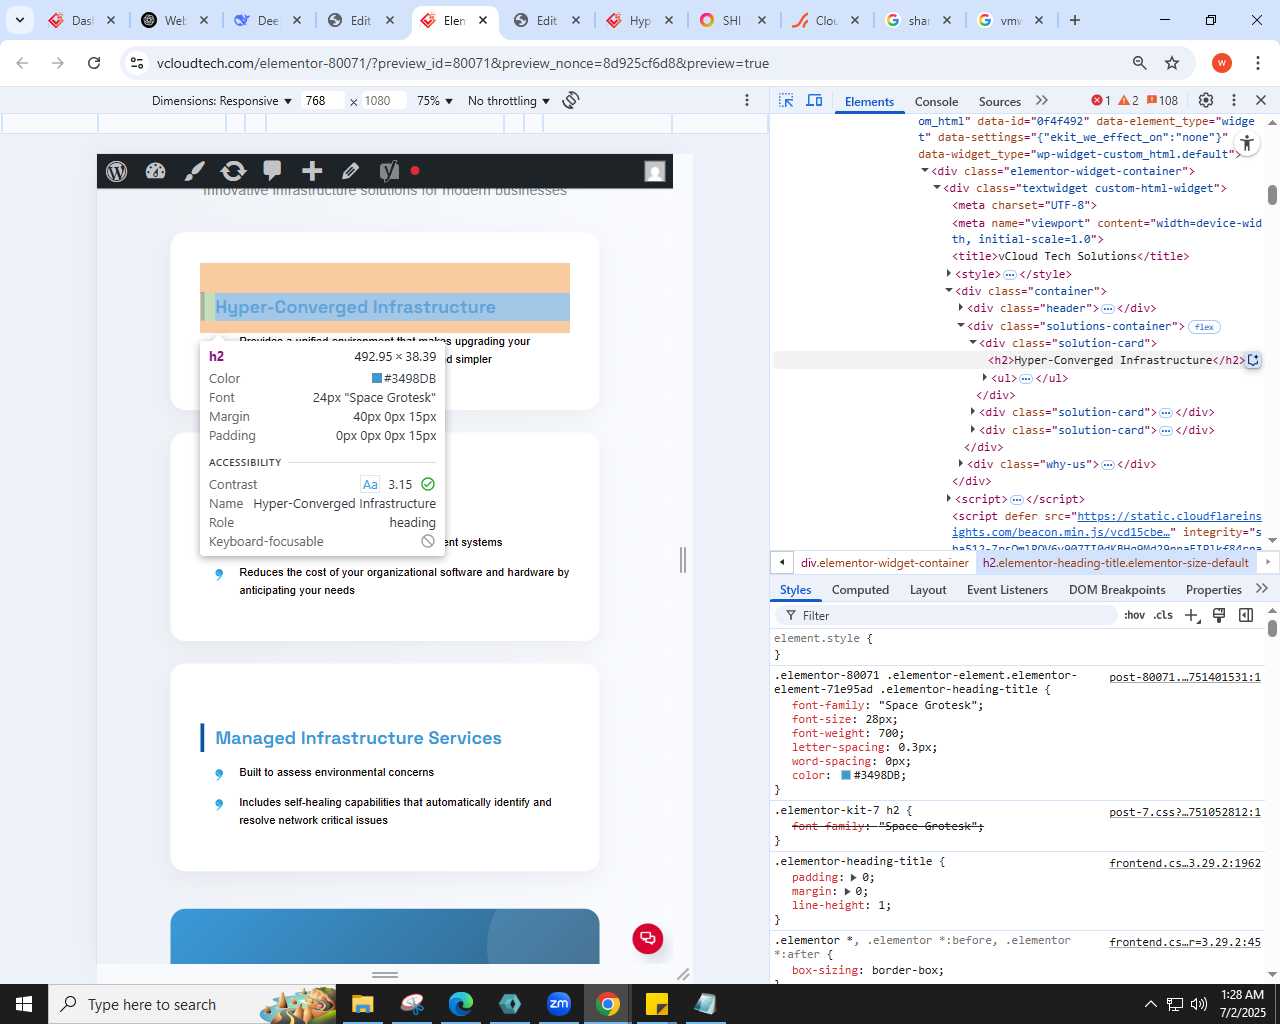Click the width input showing 768
Screen dimensions: 1280x1024
323,101
